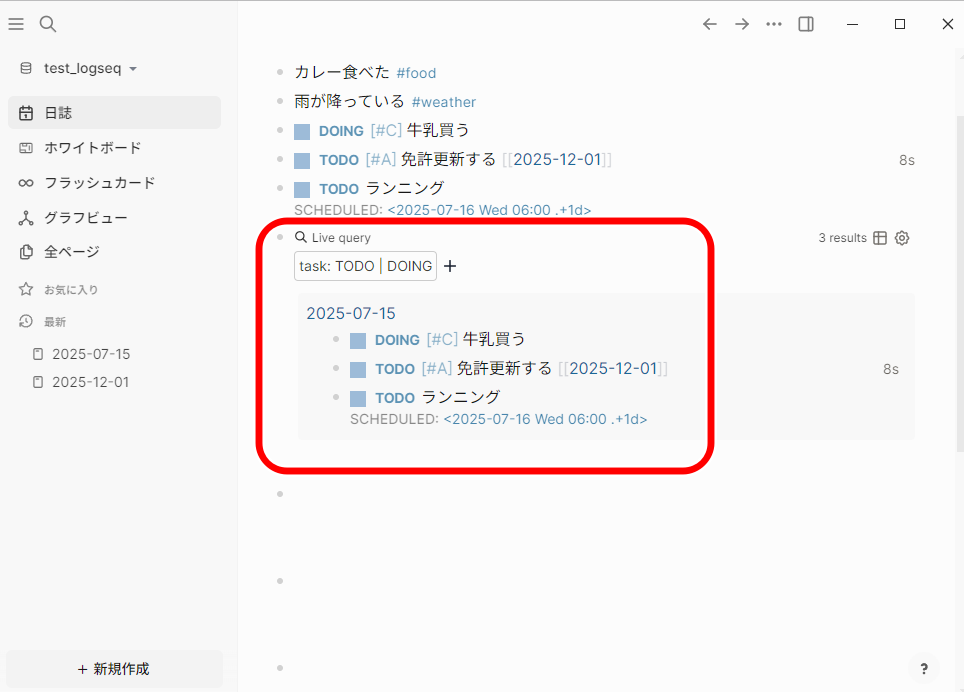Viewport: 964px width, 692px height.
Task: Check the 免許更新する task box in journal
Action: (x=302, y=160)
